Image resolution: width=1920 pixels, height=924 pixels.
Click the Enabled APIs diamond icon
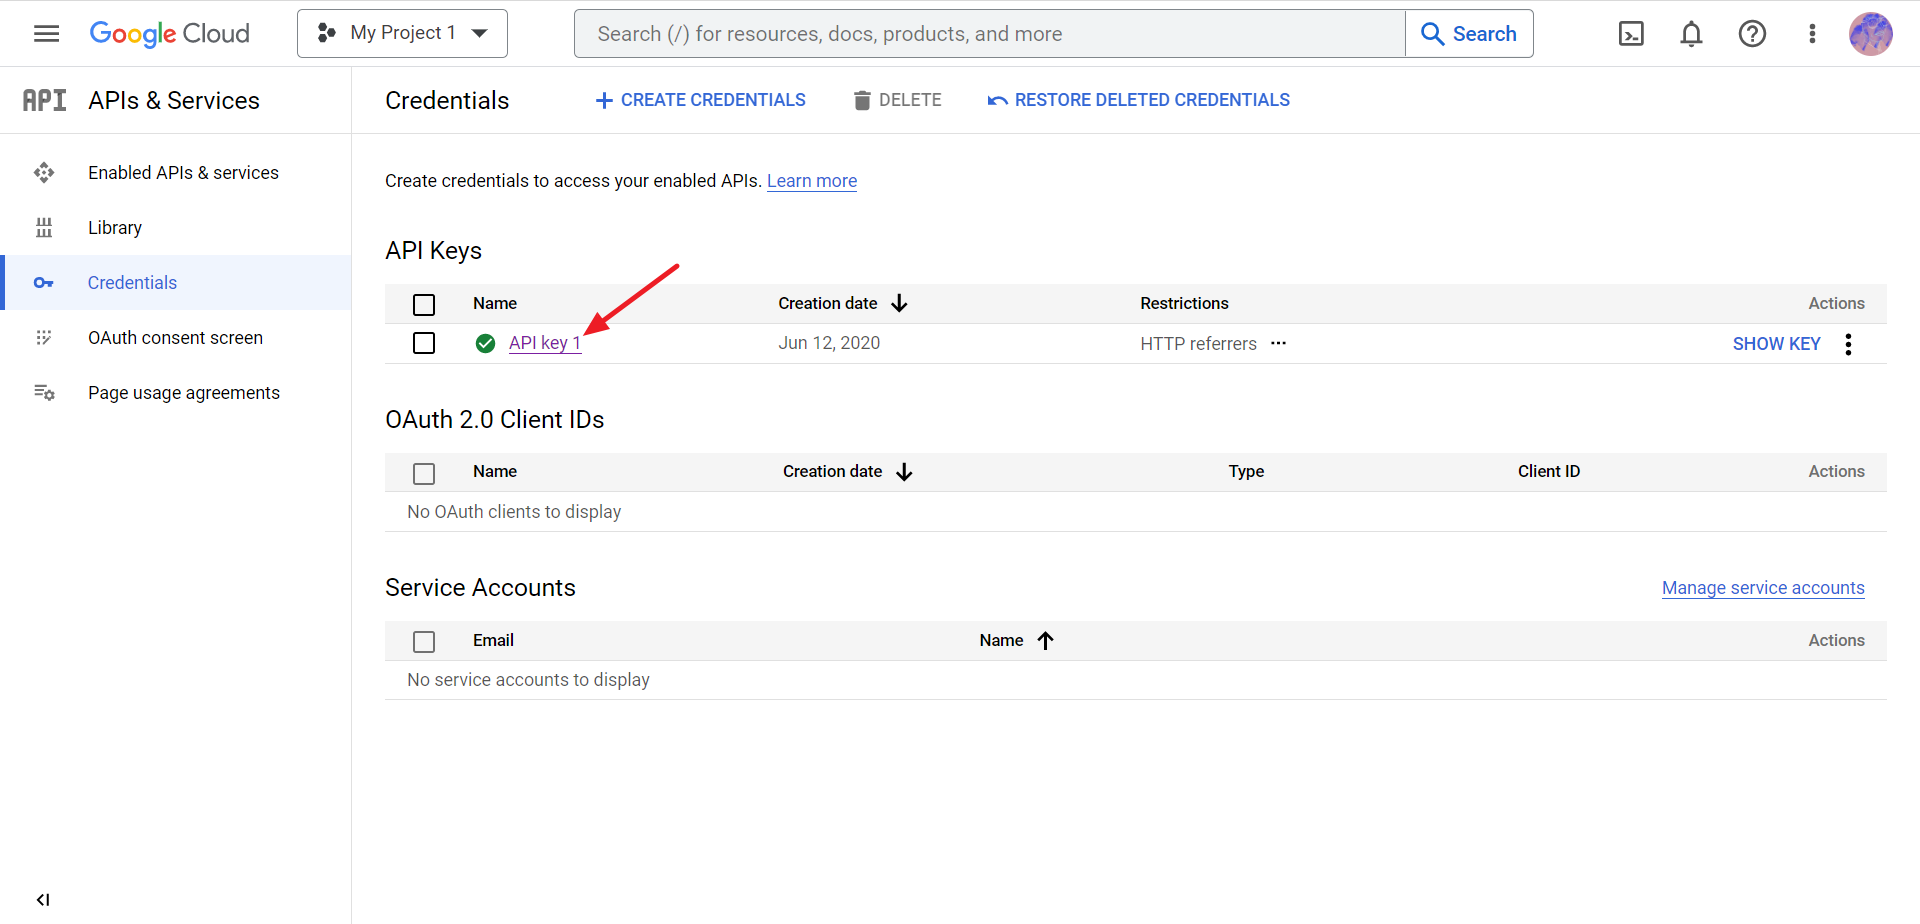coord(44,173)
